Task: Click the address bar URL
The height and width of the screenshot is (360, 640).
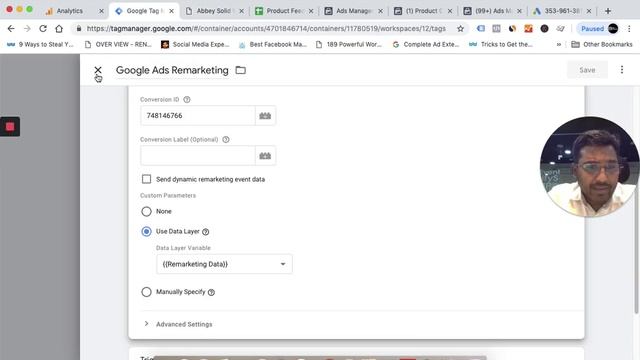Action: [x=266, y=29]
